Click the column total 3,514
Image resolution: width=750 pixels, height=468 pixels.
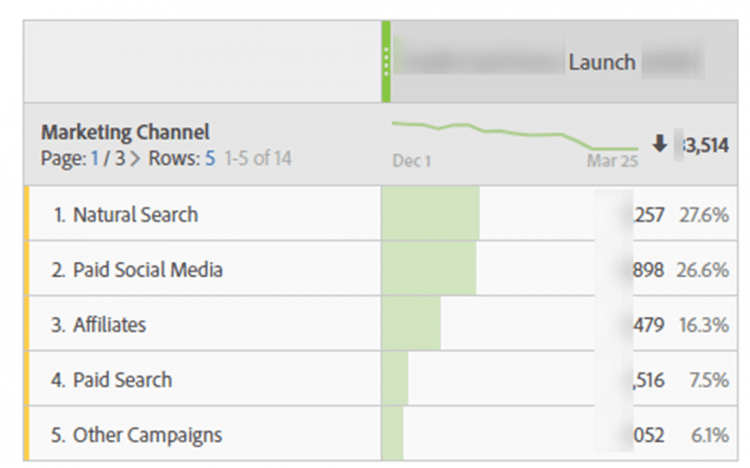(x=706, y=145)
